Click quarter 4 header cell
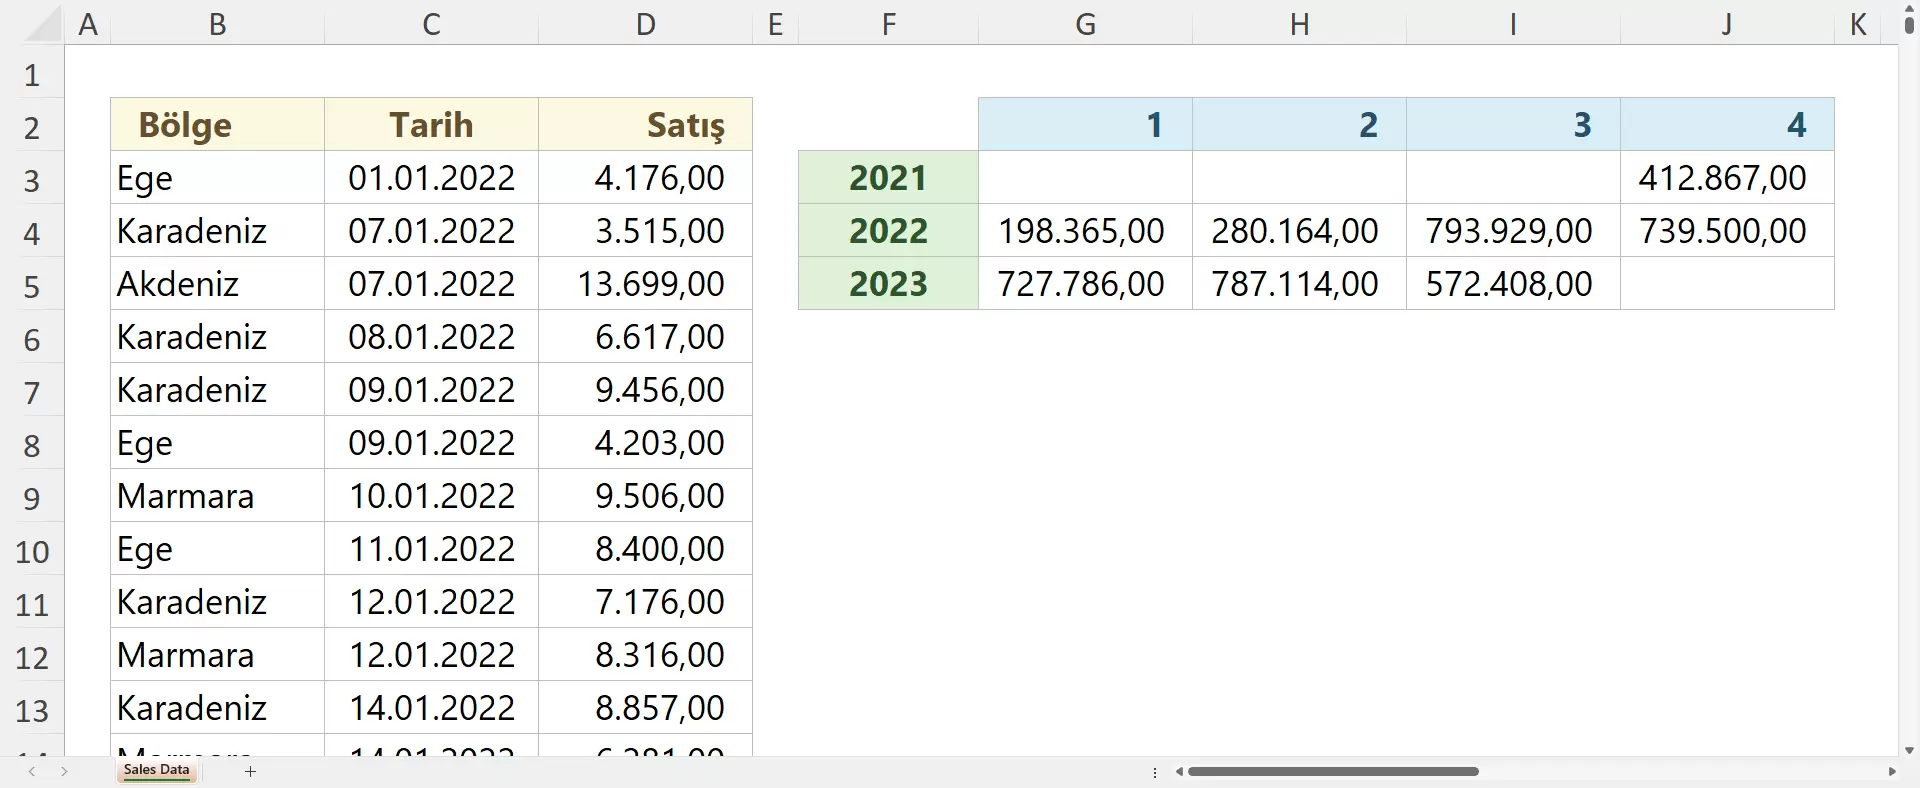1920x788 pixels. point(1727,124)
